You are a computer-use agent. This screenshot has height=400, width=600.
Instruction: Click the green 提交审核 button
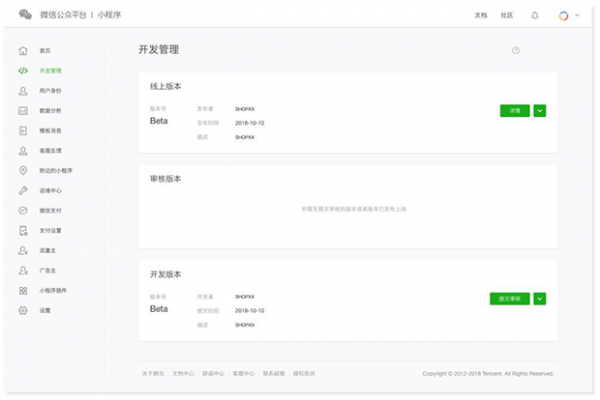click(509, 298)
